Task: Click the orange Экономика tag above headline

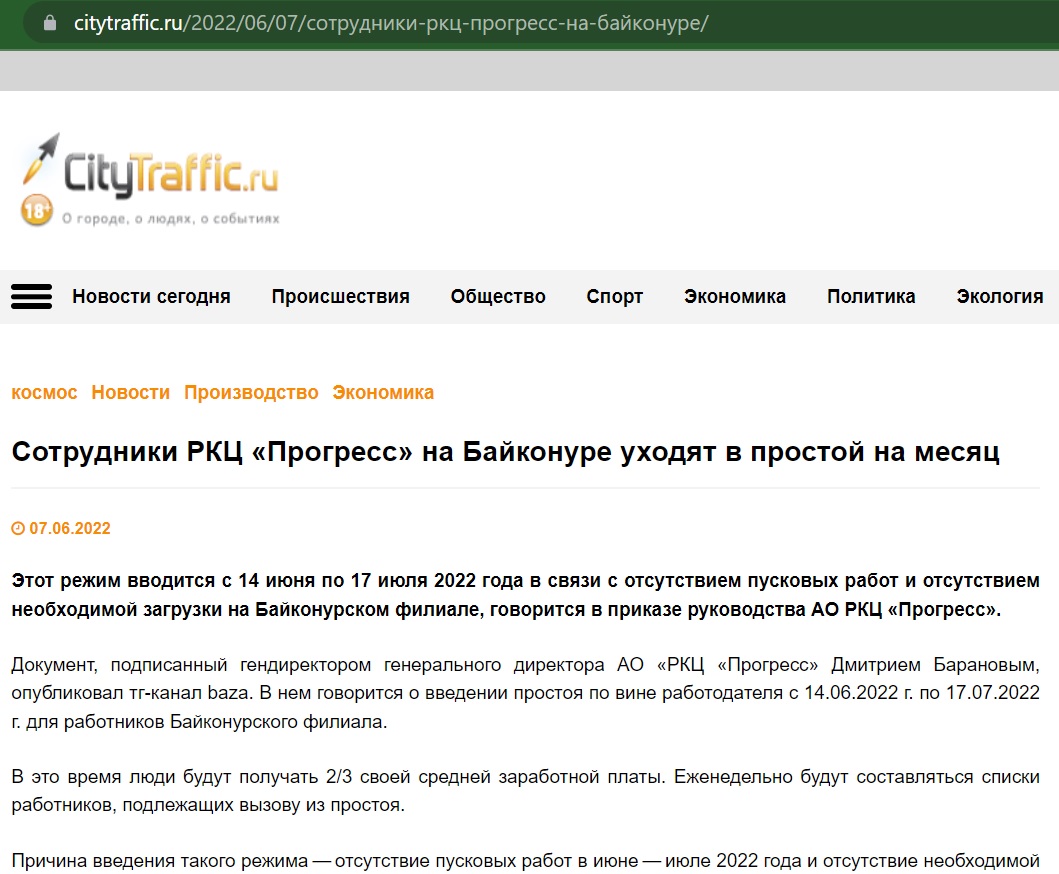Action: [383, 392]
